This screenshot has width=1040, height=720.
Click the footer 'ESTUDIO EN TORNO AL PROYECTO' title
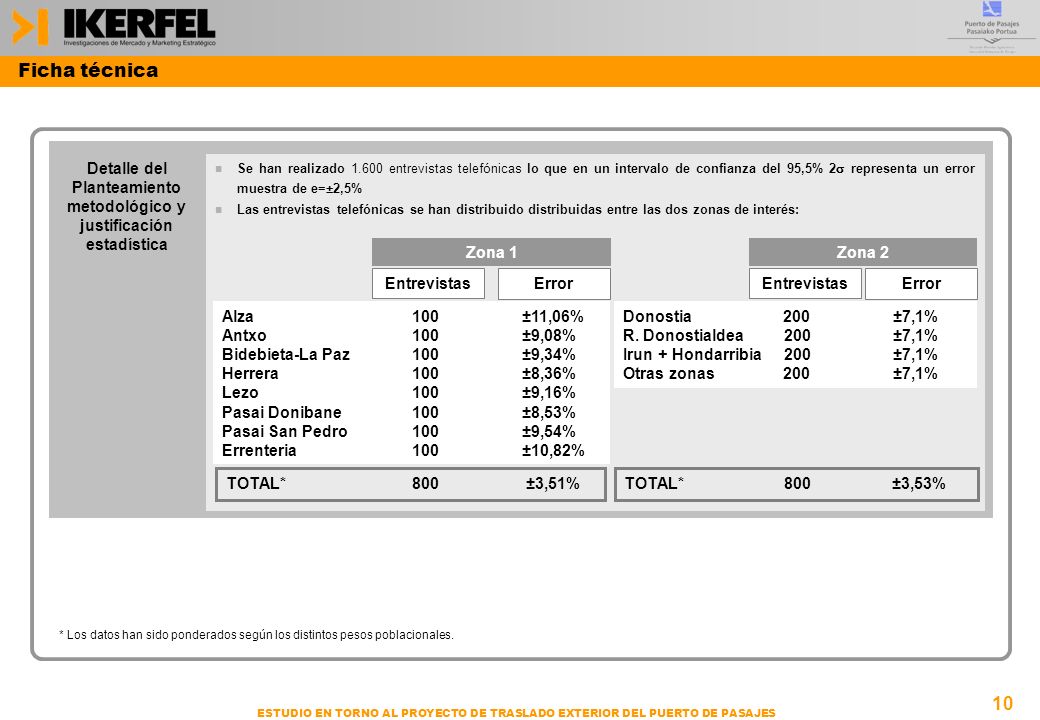point(516,713)
